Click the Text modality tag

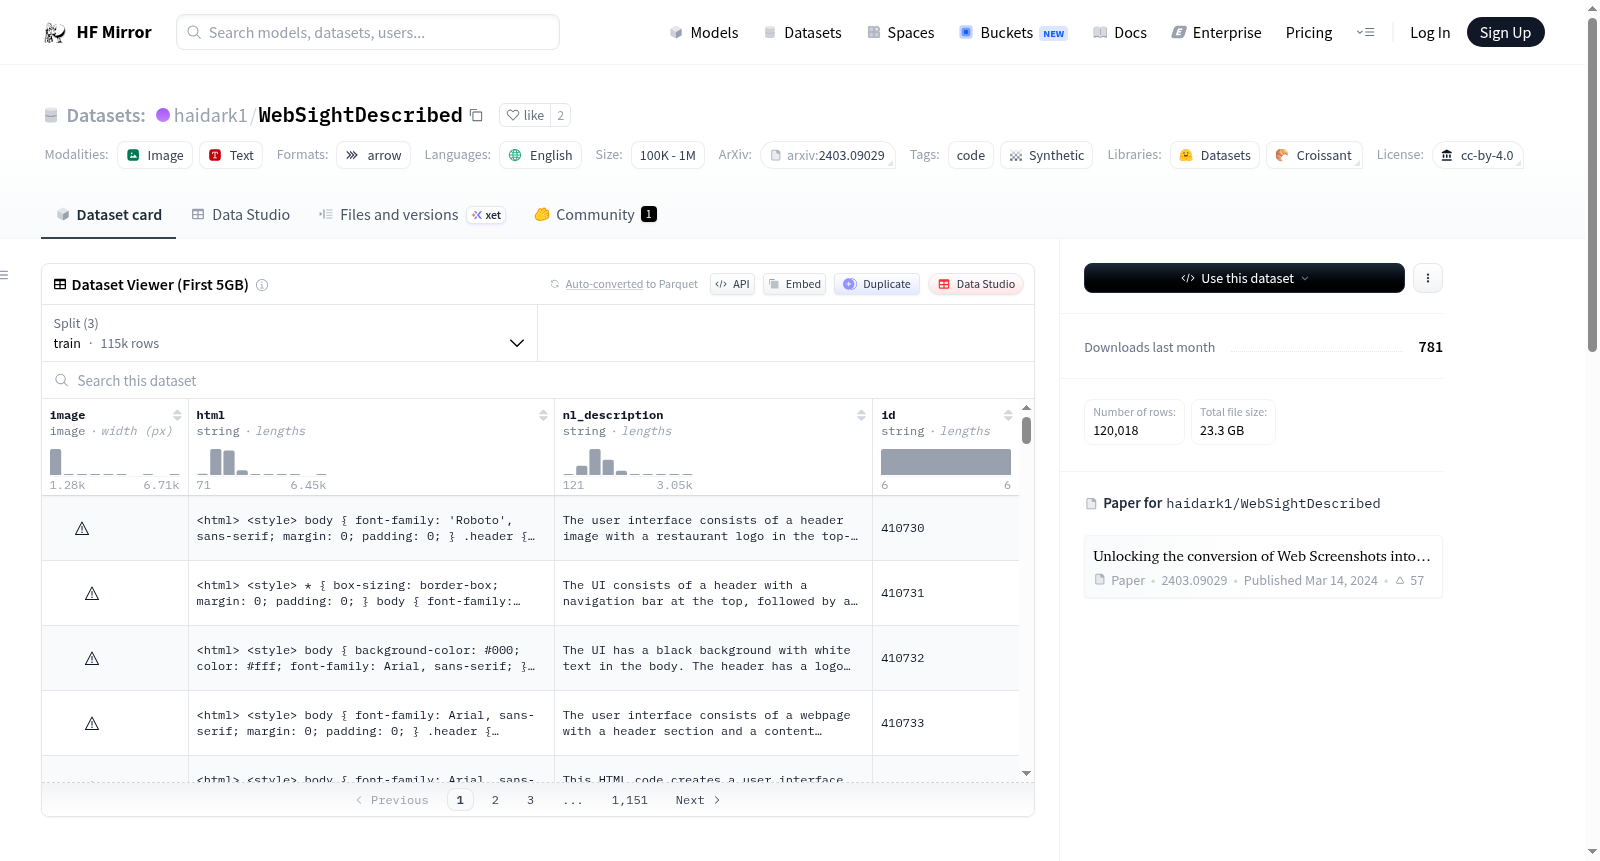coord(231,155)
